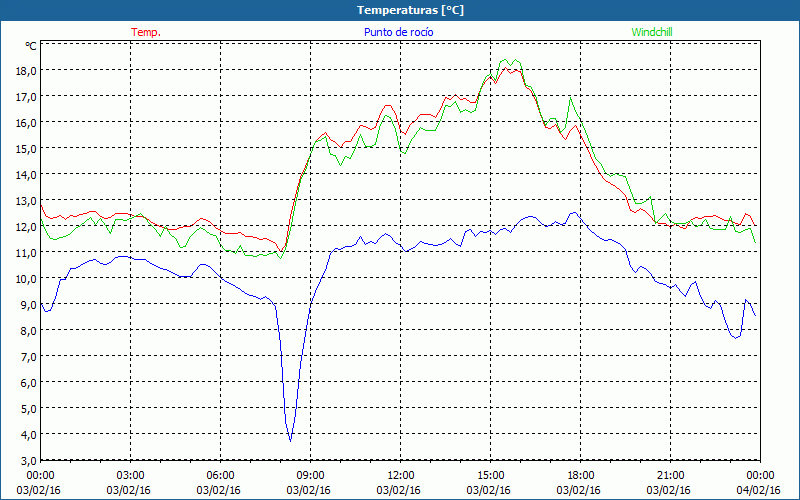Click the "06:00" time label
Screen dimensions: 800x500
pos(220,476)
